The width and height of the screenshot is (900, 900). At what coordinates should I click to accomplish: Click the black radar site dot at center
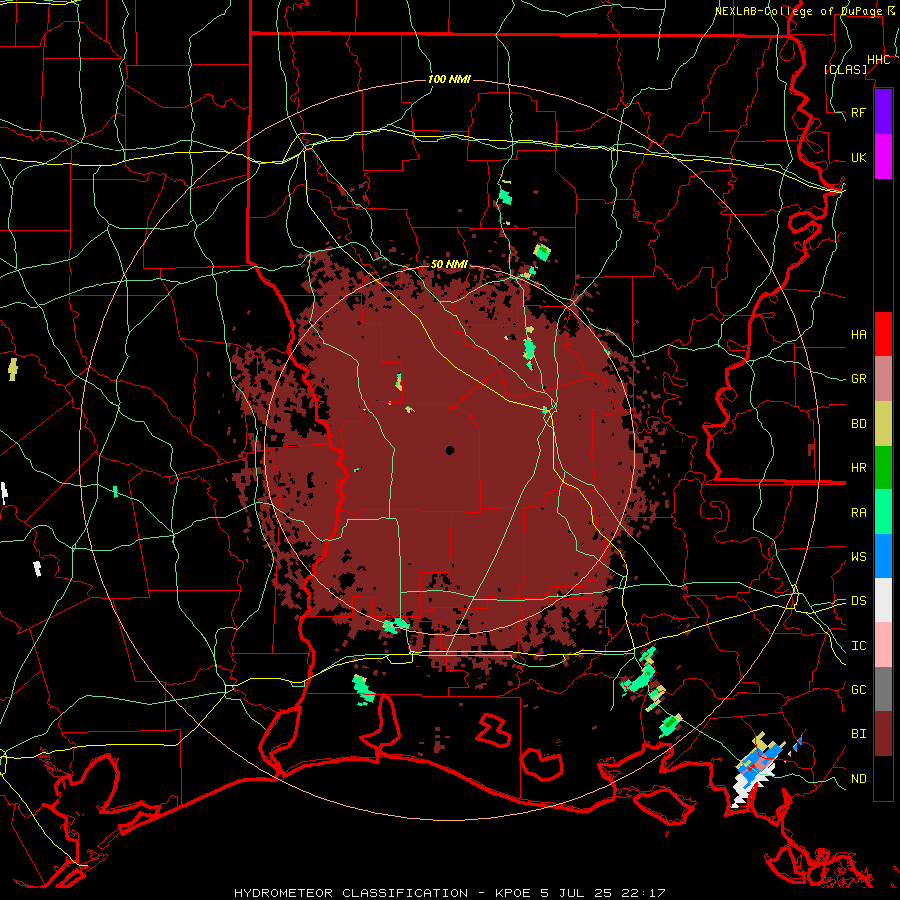point(450,450)
